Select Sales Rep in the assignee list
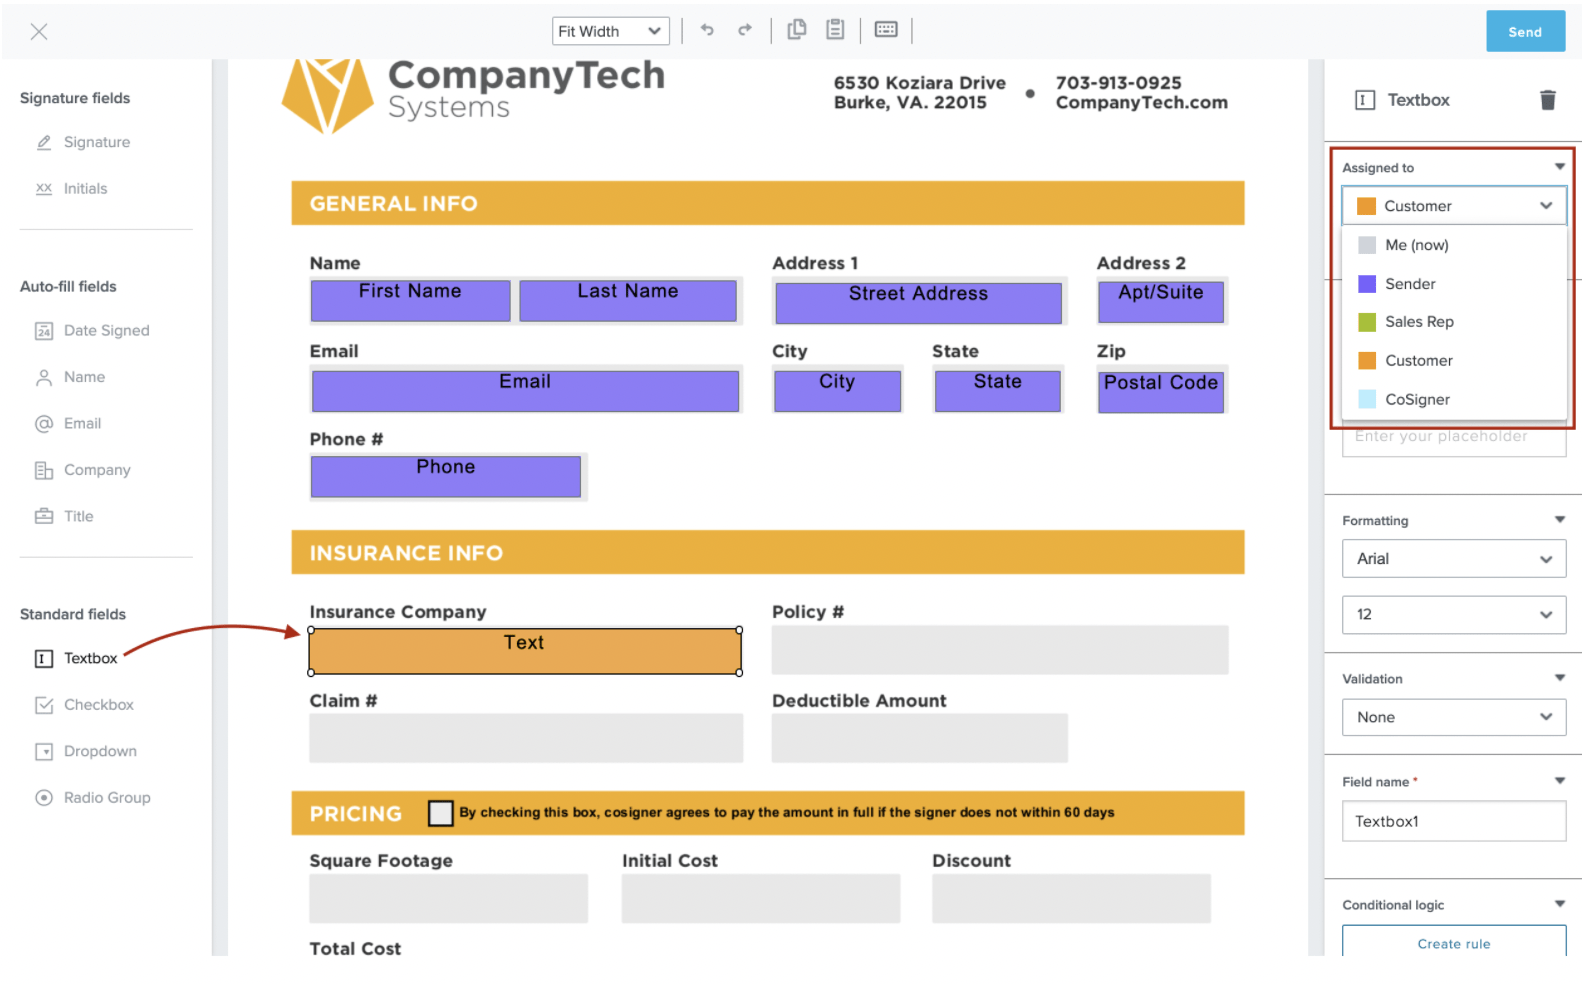 tap(1418, 322)
